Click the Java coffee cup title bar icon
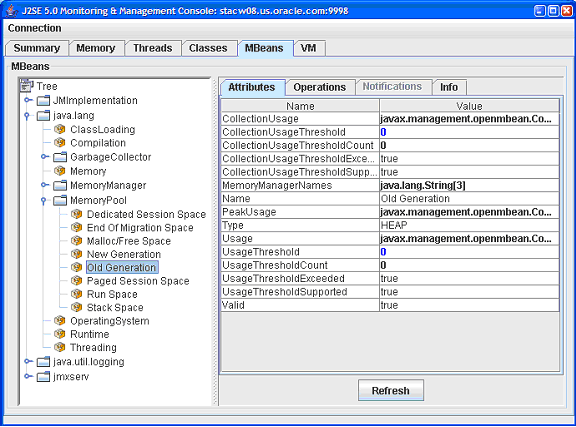Viewport: 576px width, 427px height. [12, 11]
